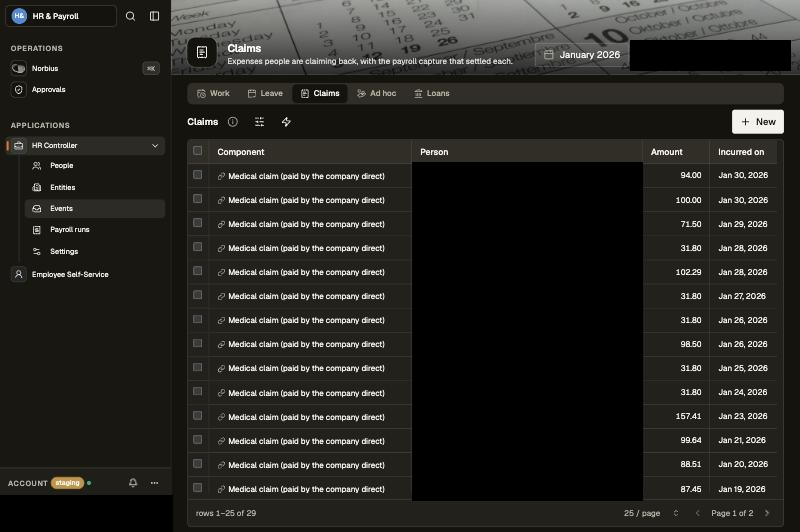
Task: Click link icon of the 102.29 claim
Action: [221, 272]
